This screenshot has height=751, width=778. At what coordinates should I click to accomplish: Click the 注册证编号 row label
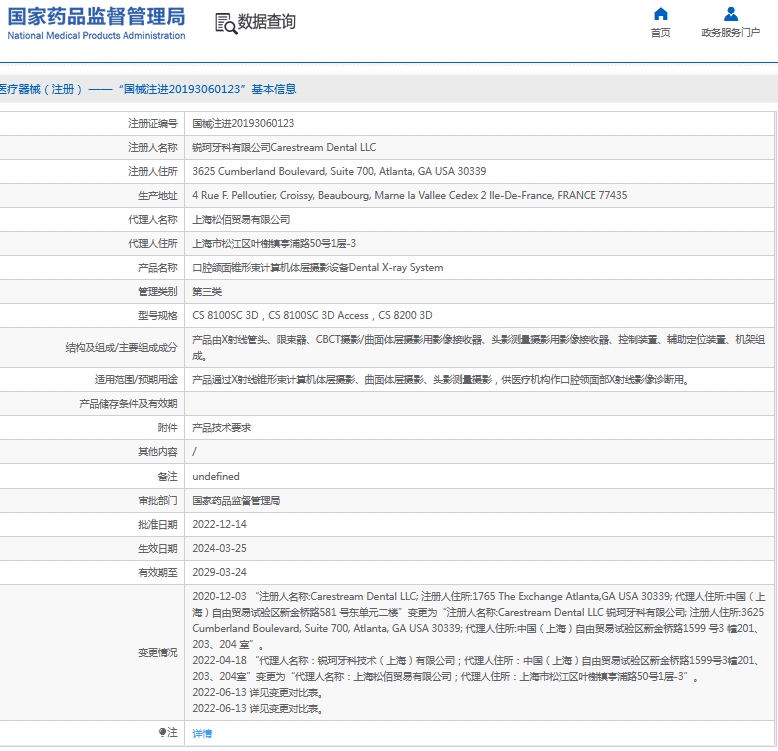pyautogui.click(x=152, y=124)
